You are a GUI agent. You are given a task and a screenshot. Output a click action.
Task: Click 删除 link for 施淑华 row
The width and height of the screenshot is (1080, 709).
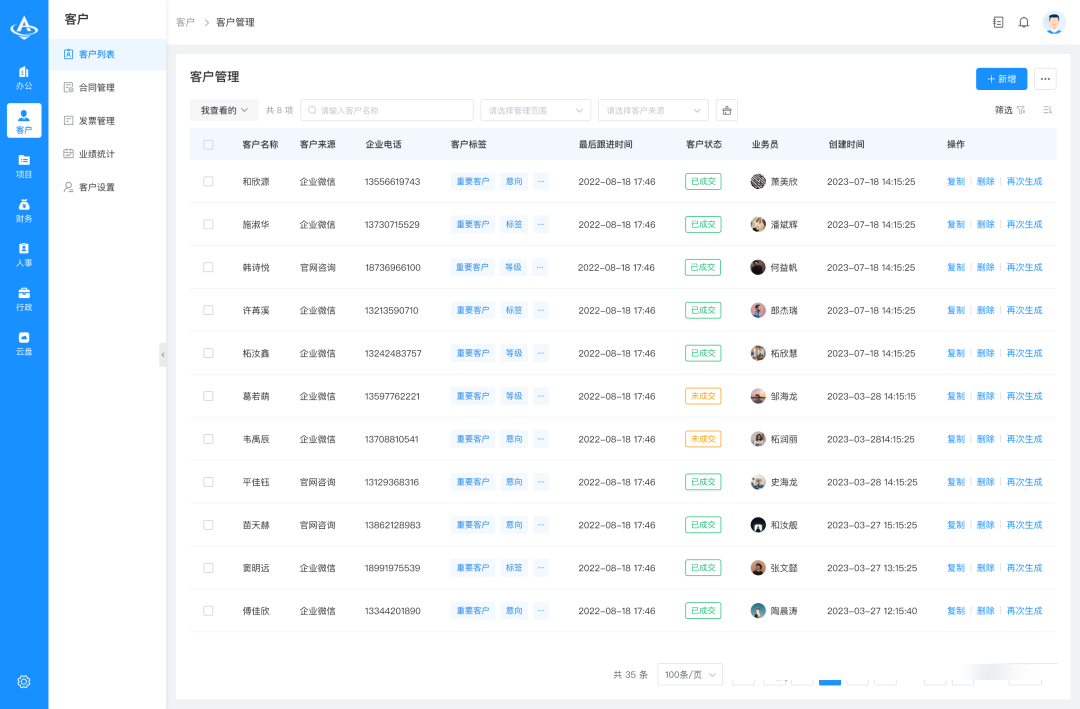[985, 225]
